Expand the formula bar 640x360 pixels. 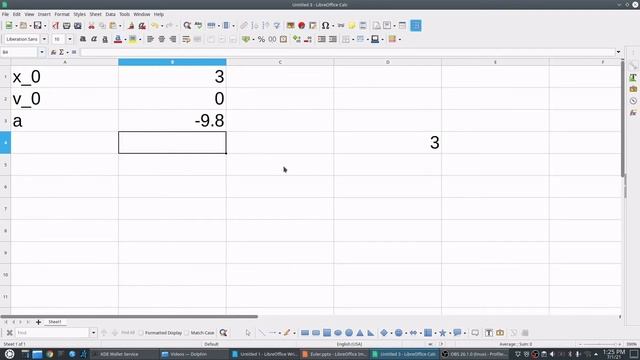tap(618, 52)
